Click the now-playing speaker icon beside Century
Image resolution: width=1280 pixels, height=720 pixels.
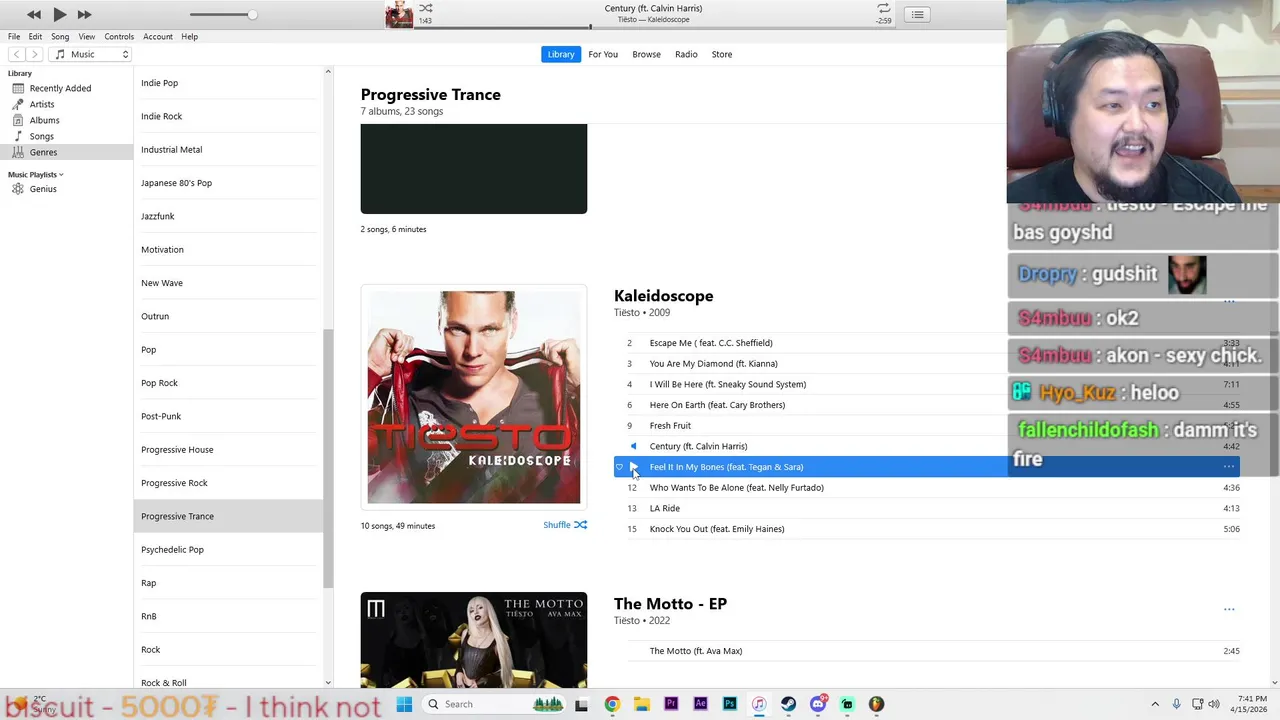[x=632, y=446]
